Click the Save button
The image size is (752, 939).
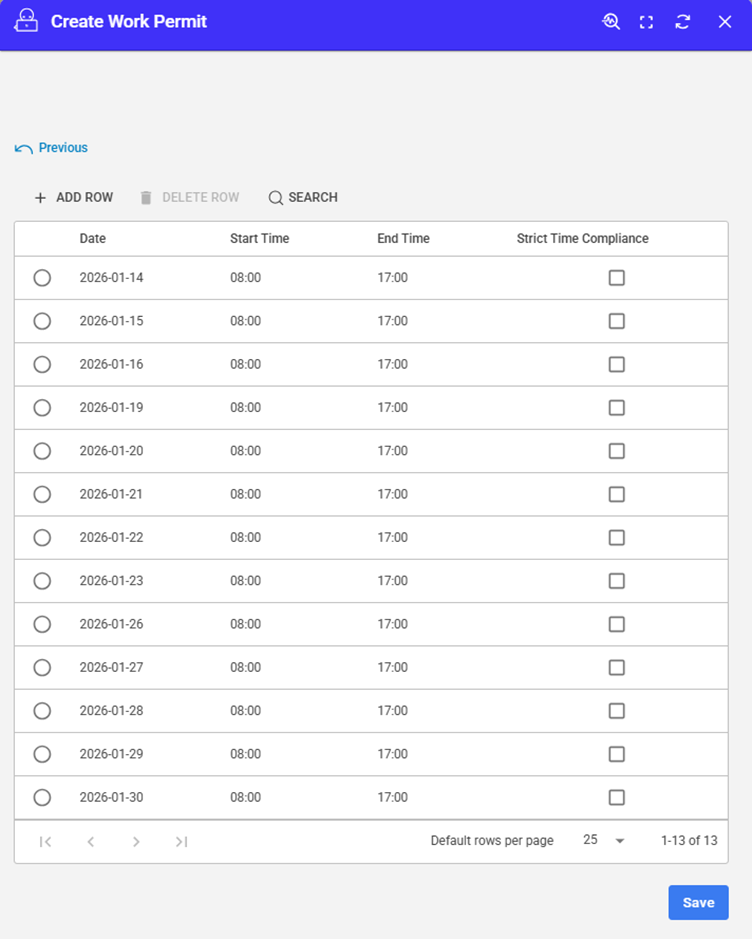[698, 903]
